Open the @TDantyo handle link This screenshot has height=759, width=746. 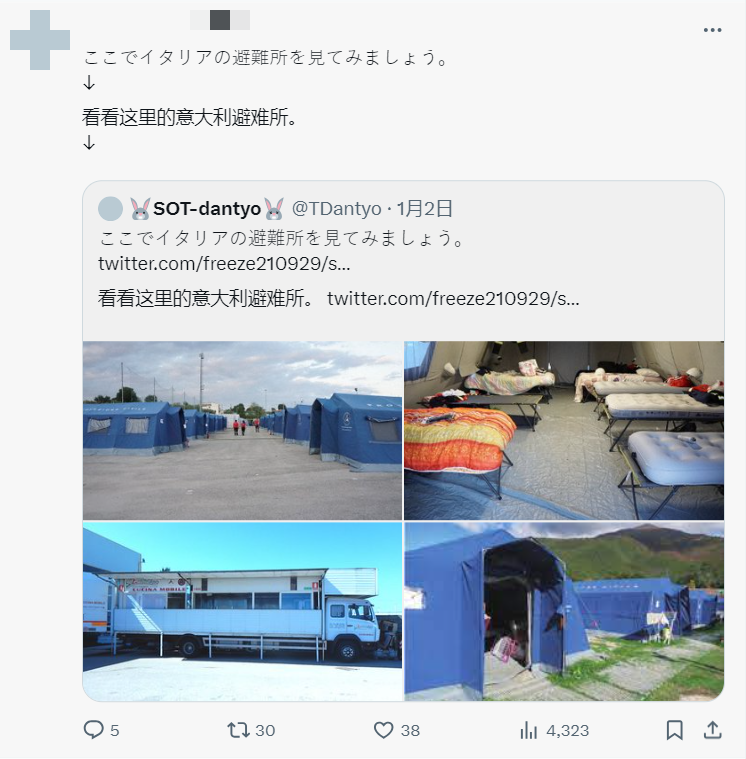336,209
